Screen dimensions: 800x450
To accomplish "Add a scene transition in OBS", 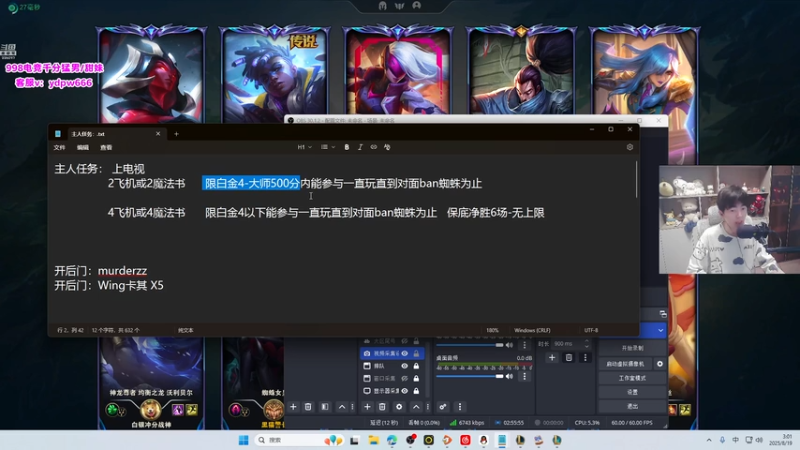I will (552, 358).
